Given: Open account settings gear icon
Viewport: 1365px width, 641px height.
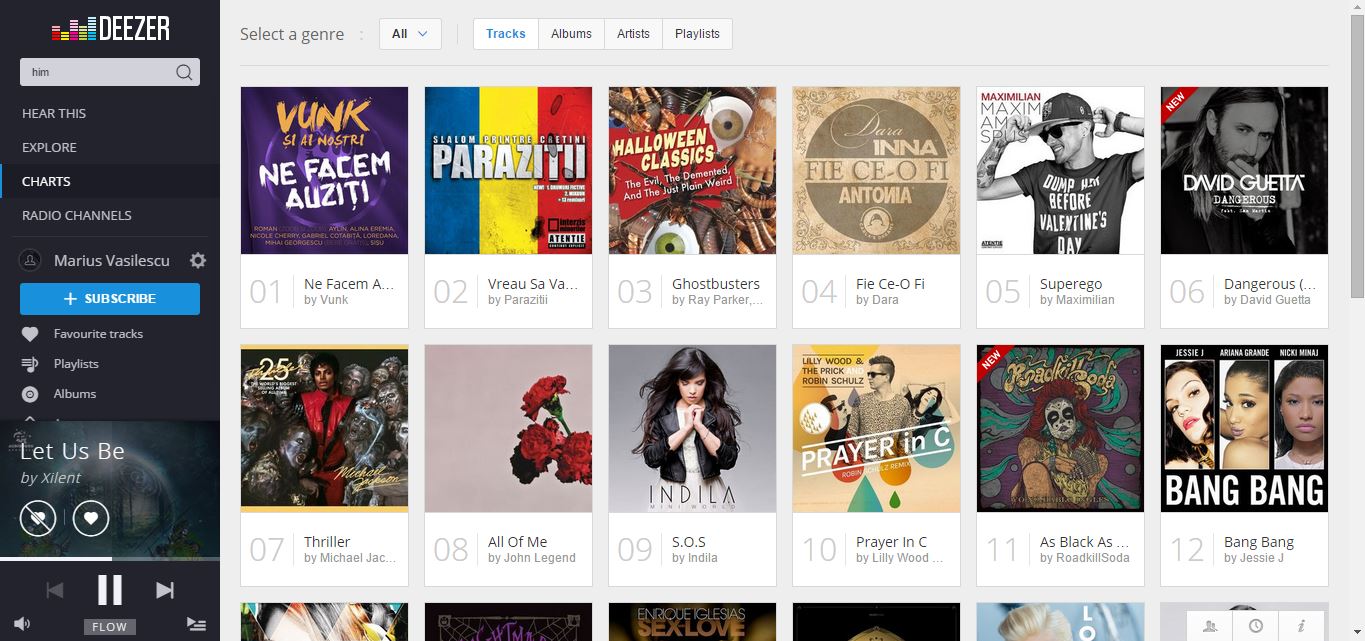Looking at the screenshot, I should coord(198,260).
